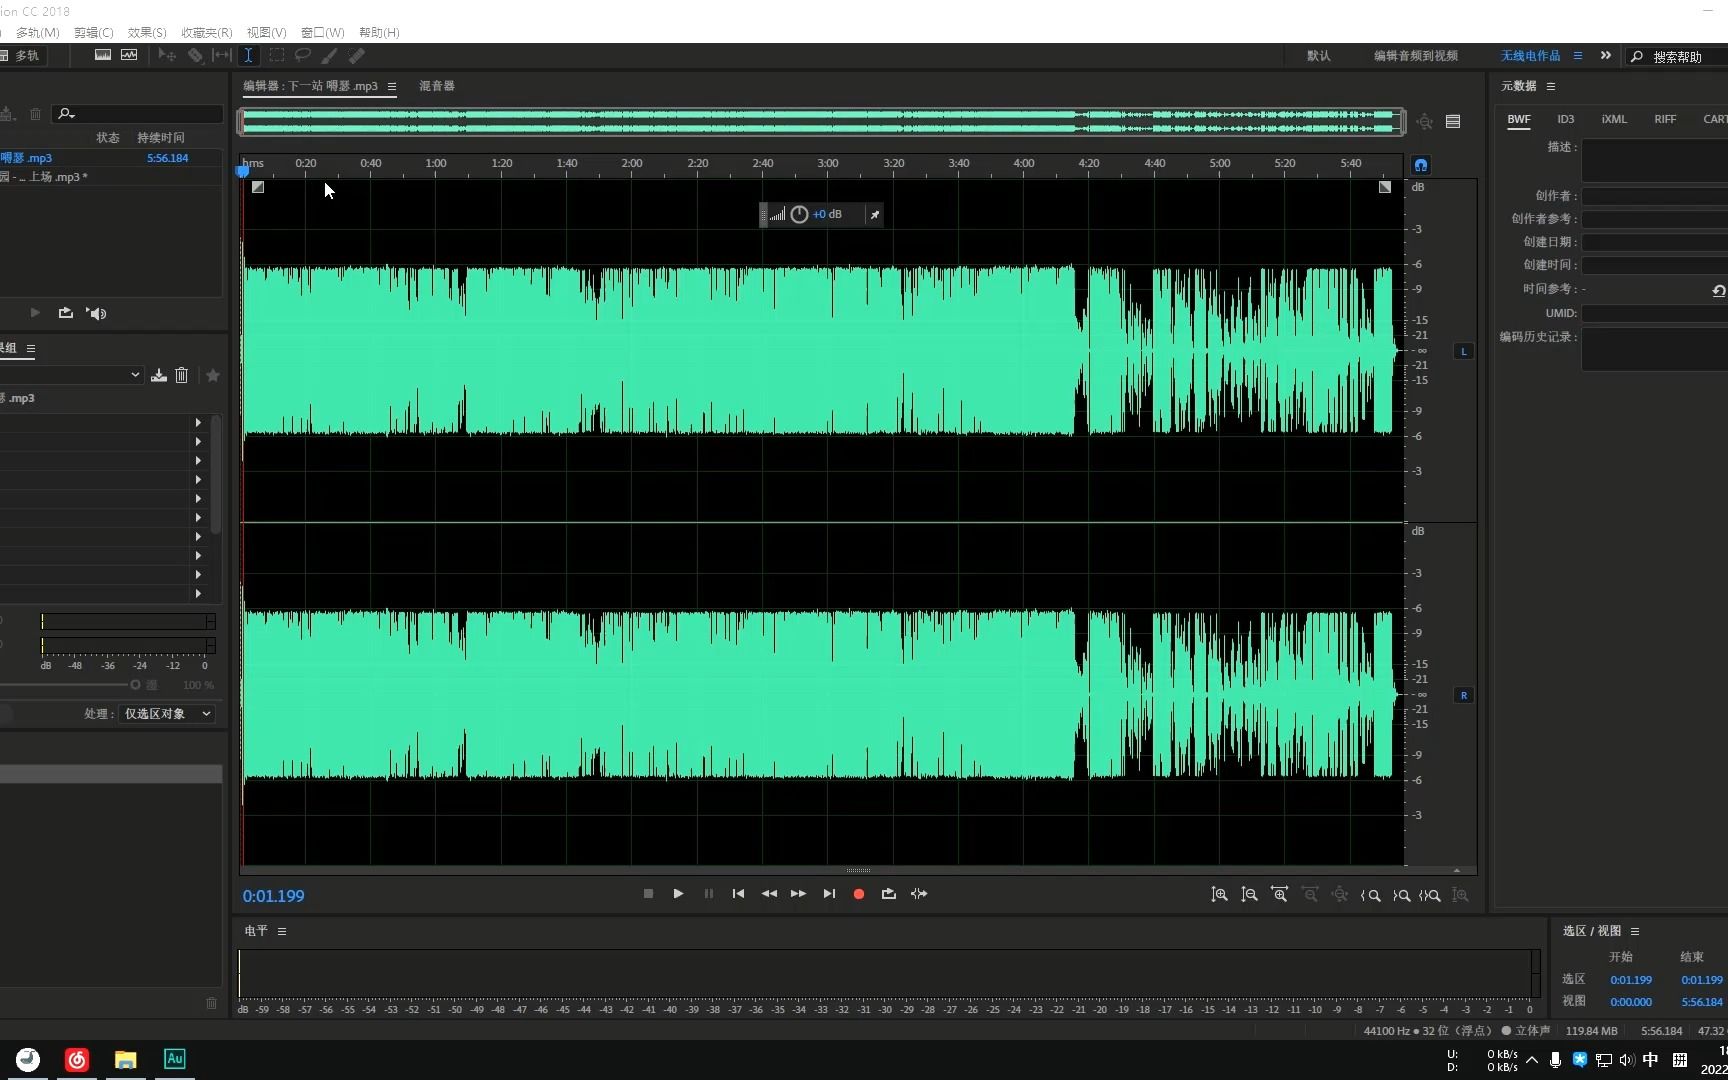Open Adobe Audition in Windows taskbar

click(x=175, y=1059)
